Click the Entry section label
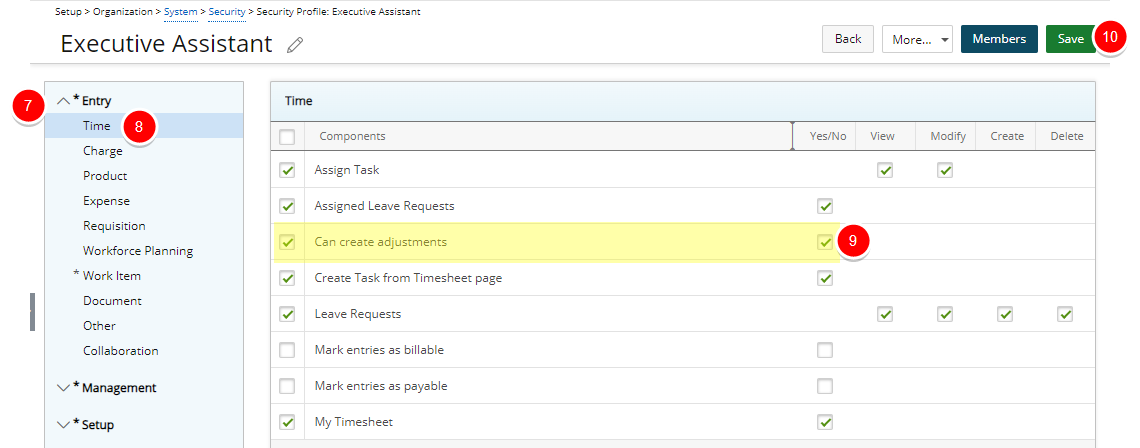Screen dimensions: 1140x448 (x=96, y=101)
